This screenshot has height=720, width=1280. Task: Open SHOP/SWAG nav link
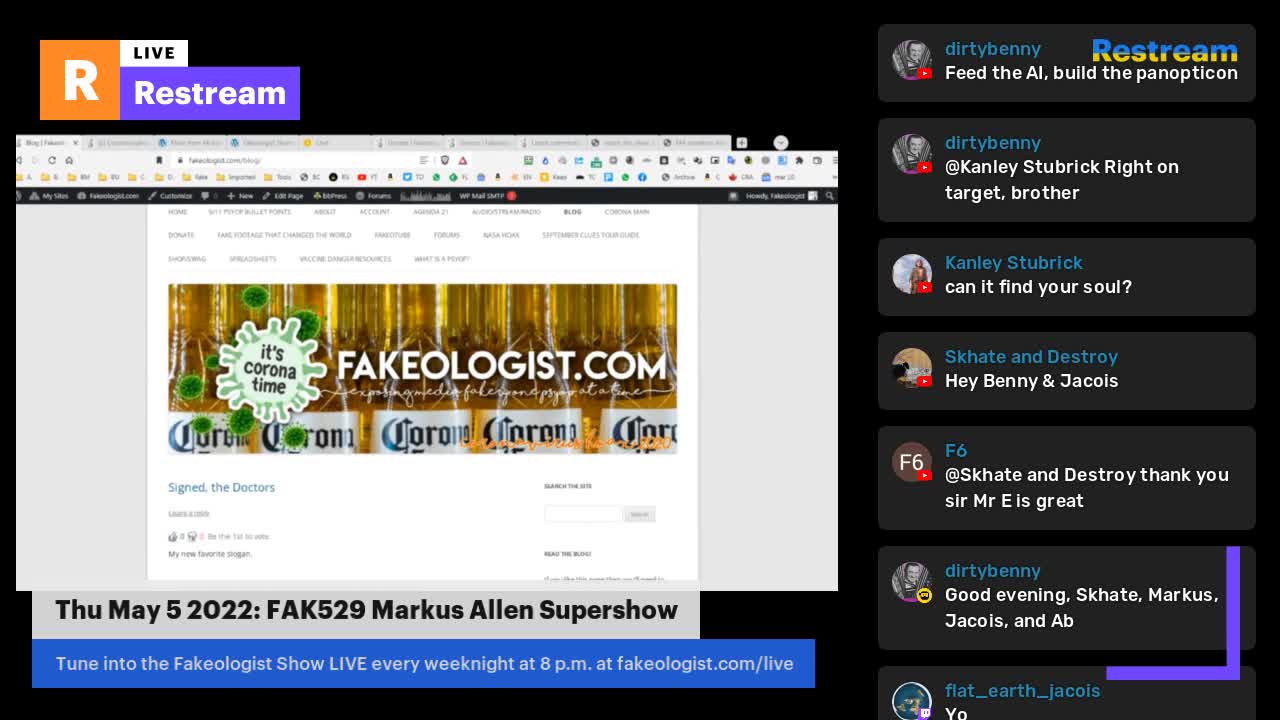coord(187,259)
